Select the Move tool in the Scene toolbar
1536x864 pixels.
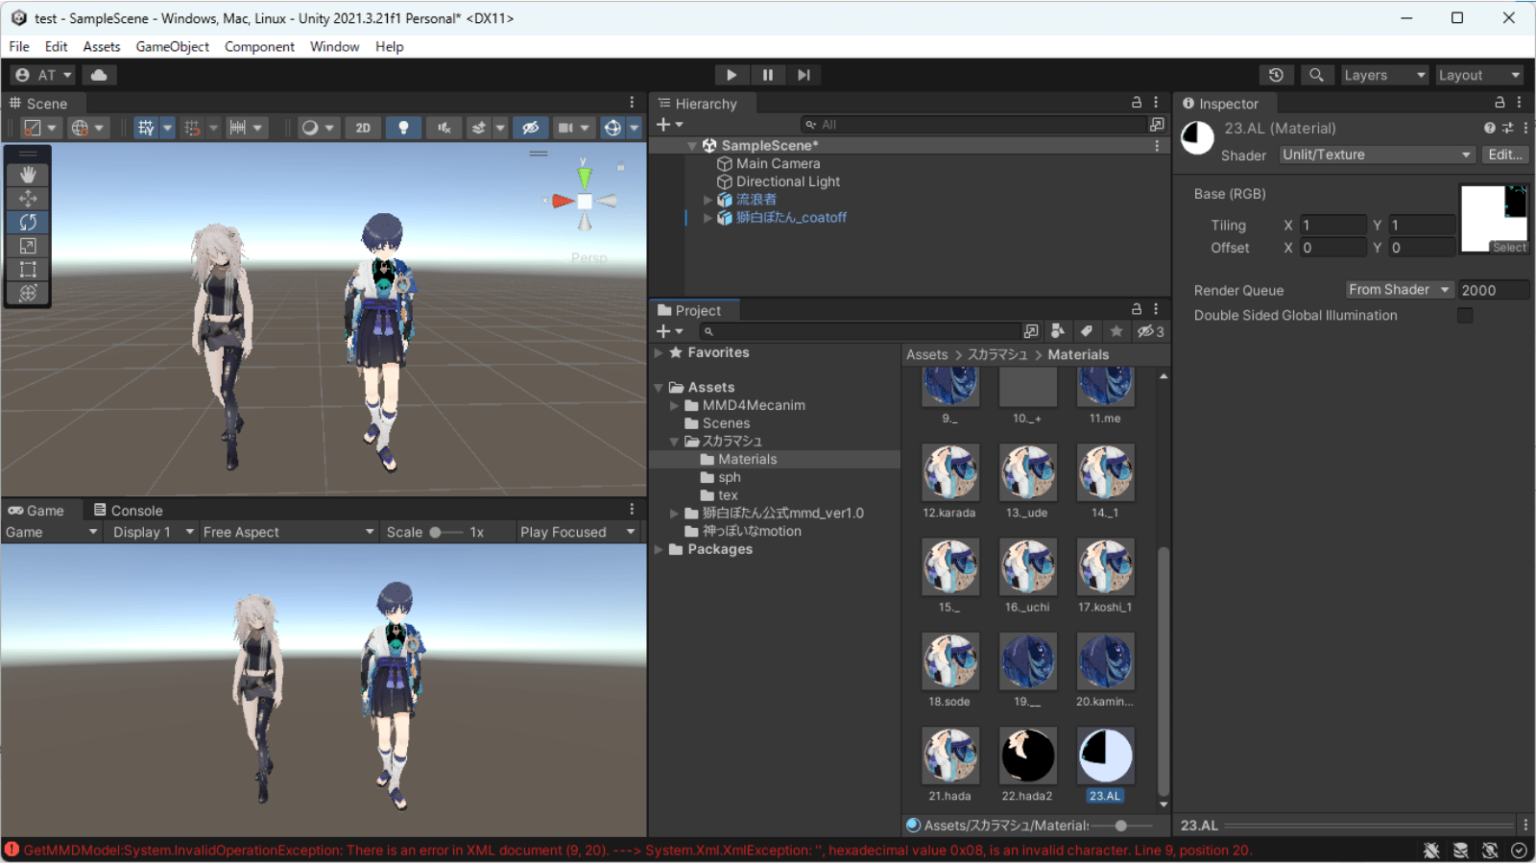(28, 198)
